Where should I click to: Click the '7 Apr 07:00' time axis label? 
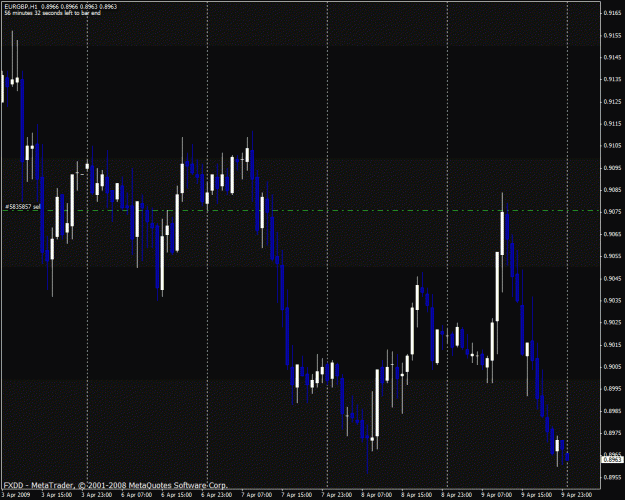257,495
